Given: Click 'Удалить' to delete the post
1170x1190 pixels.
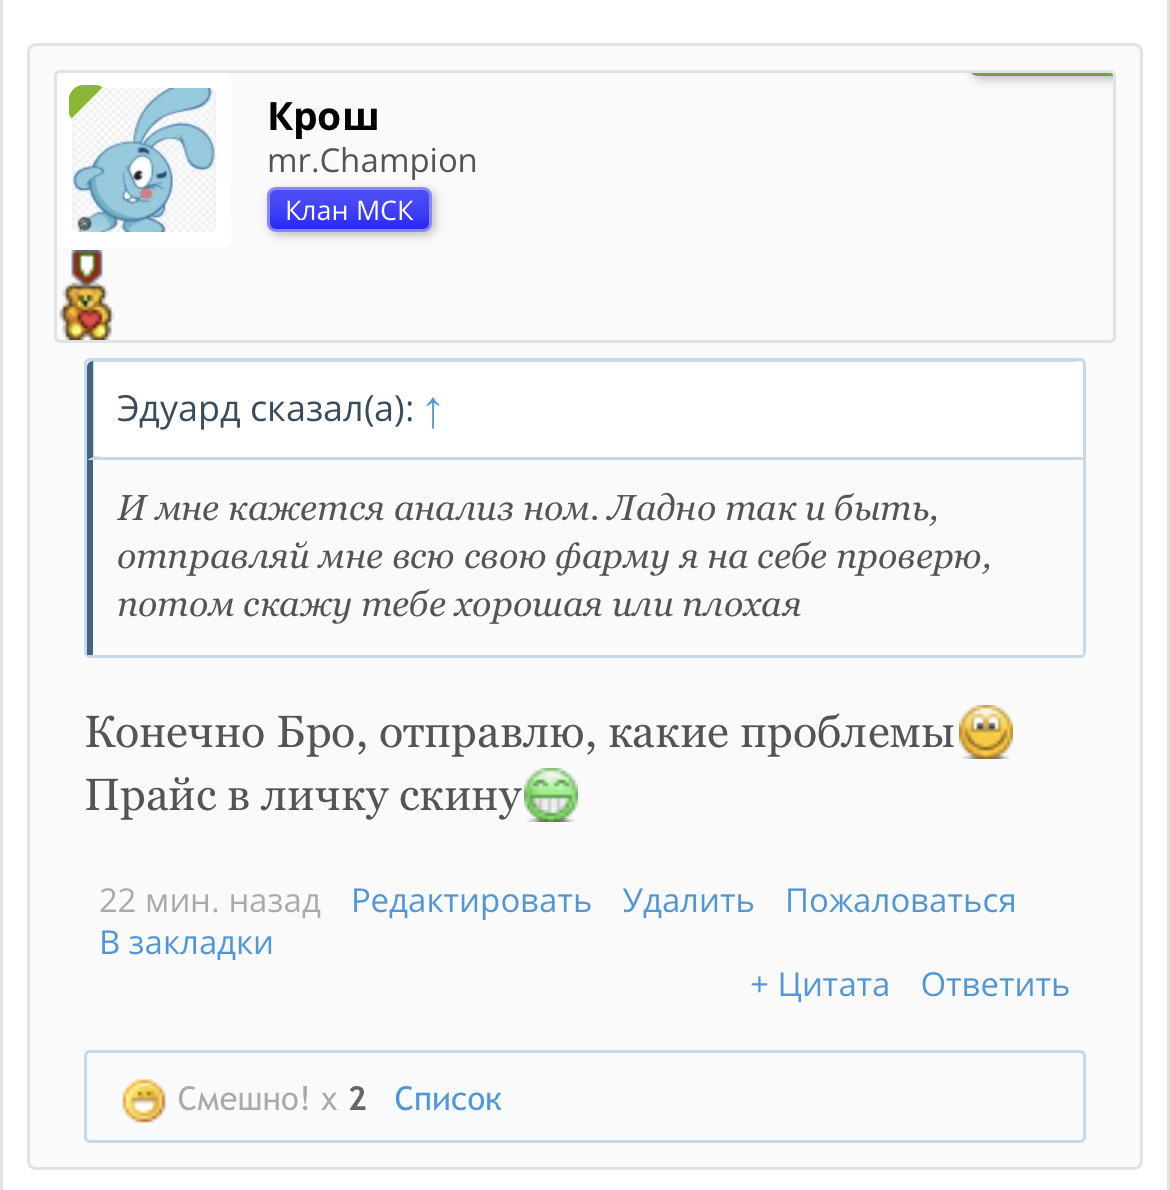Looking at the screenshot, I should pyautogui.click(x=688, y=900).
